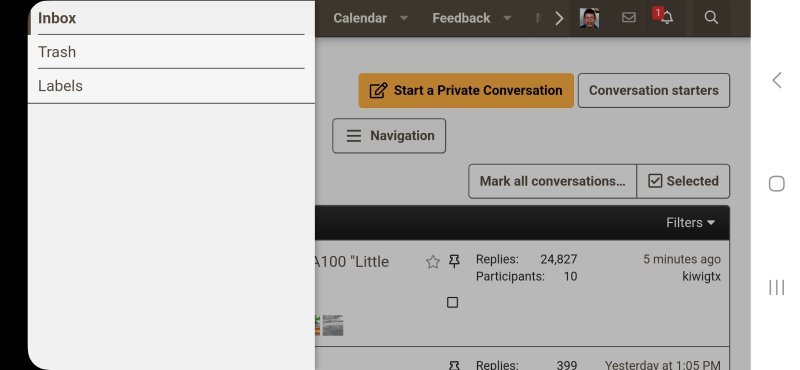Tap the Android home button
This screenshot has height=370, width=800.
(x=776, y=184)
